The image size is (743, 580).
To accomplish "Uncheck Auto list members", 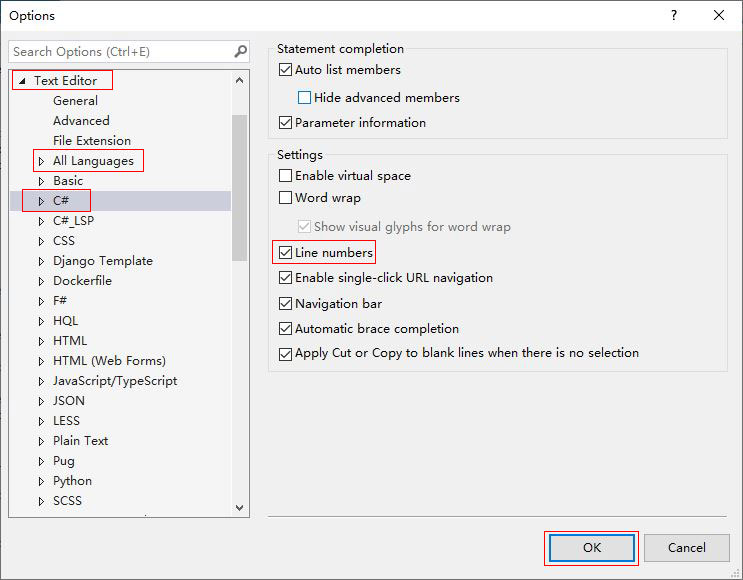I will 286,70.
